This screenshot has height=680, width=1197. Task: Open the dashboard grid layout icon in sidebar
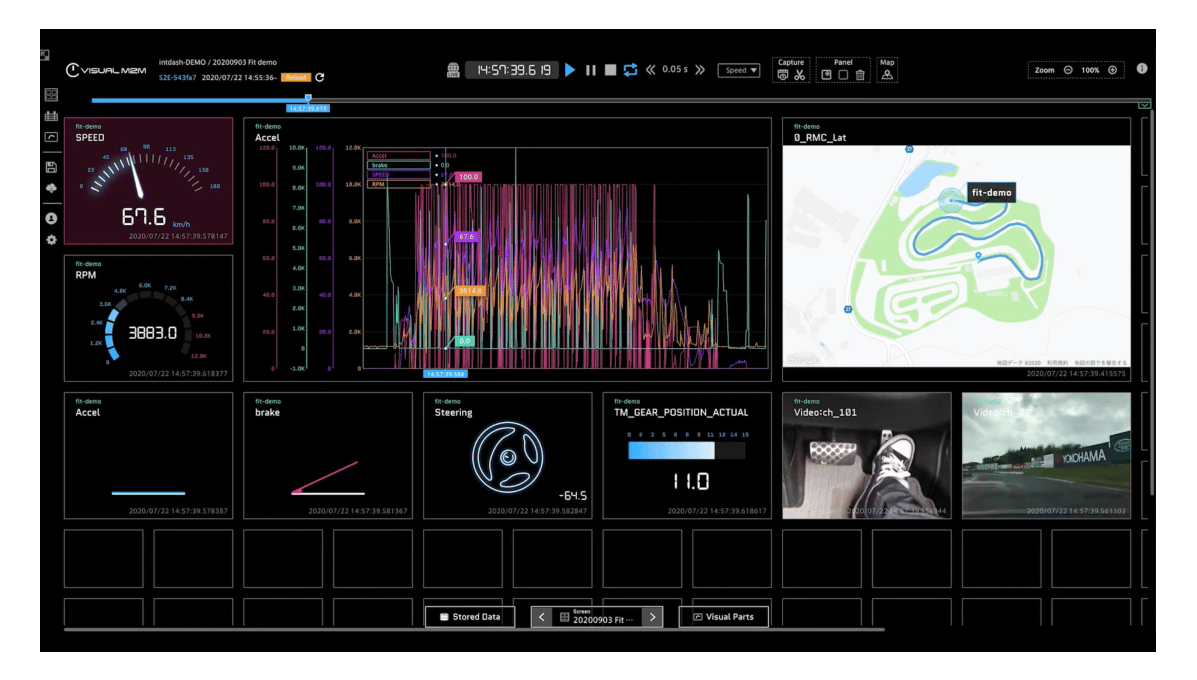pos(51,95)
